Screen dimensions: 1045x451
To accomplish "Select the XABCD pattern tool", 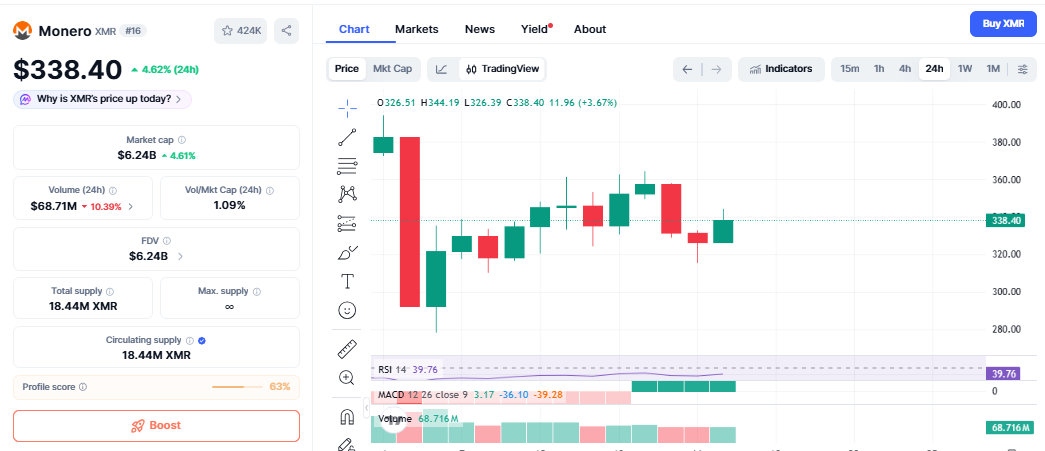I will [347, 195].
